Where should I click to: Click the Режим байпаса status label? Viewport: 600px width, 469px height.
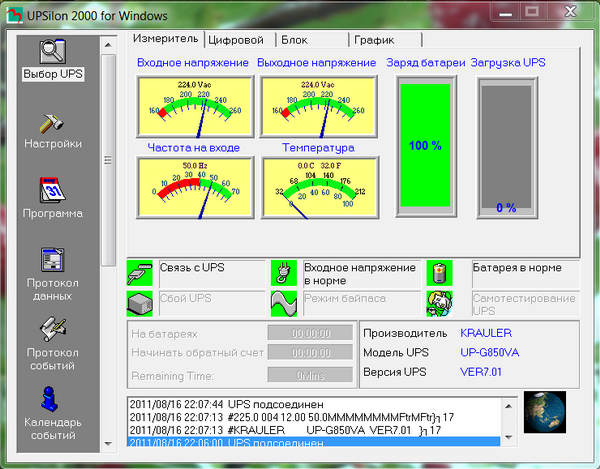click(x=362, y=304)
